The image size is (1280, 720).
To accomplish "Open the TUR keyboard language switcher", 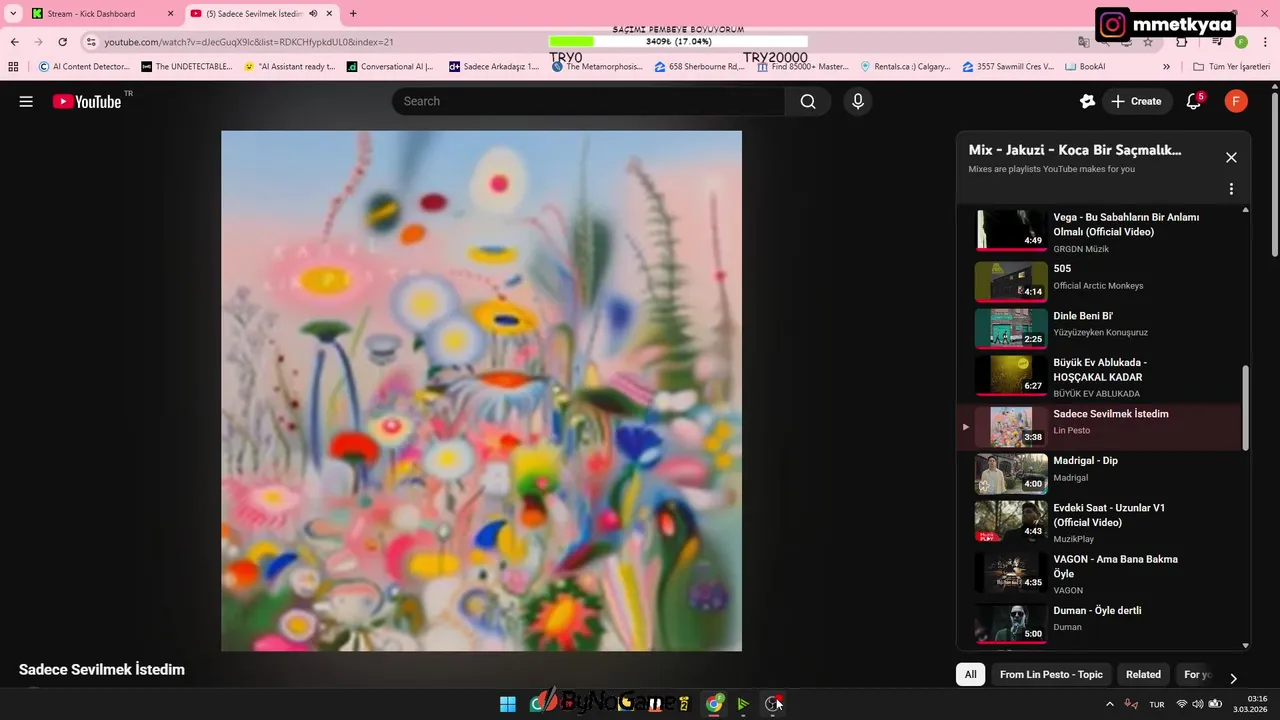I will coord(1157,704).
